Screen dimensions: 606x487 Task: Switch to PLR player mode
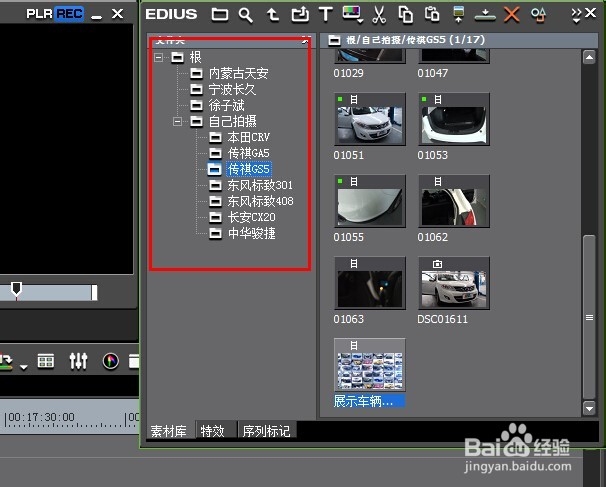tap(39, 14)
